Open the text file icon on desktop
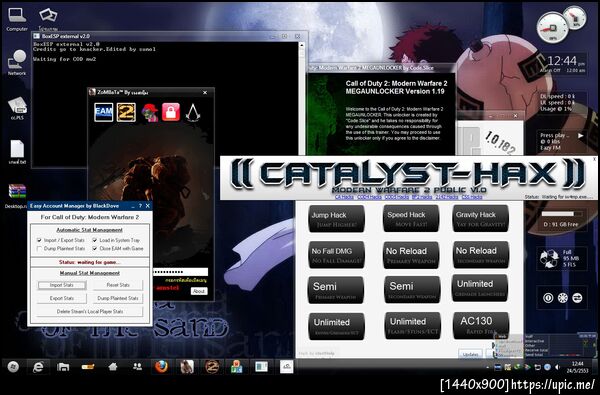Image resolution: width=600 pixels, height=395 pixels. (17, 152)
